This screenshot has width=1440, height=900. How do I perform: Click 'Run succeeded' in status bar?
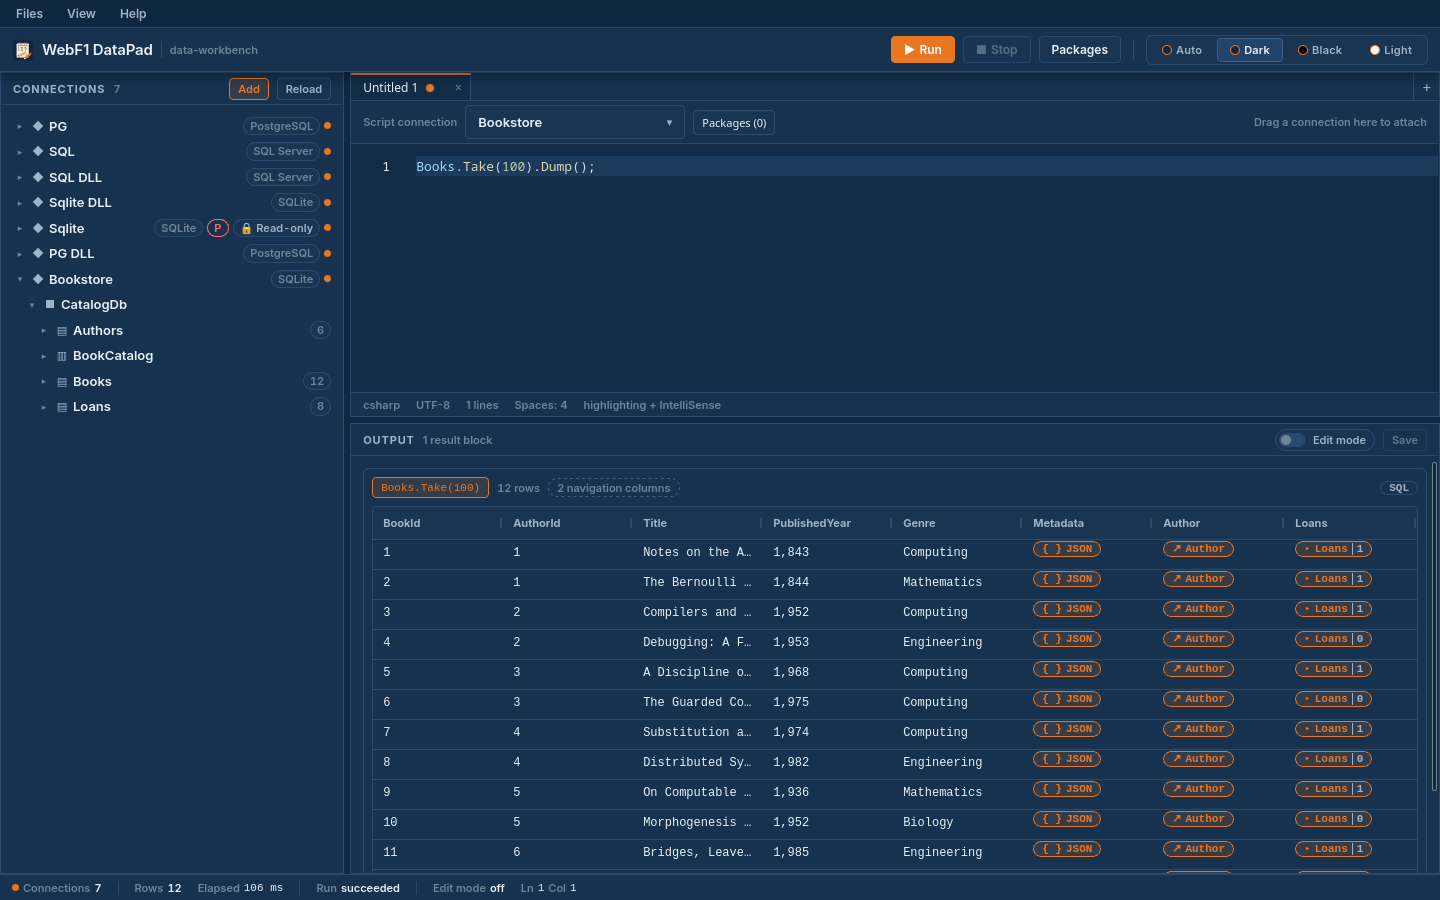pyautogui.click(x=358, y=888)
